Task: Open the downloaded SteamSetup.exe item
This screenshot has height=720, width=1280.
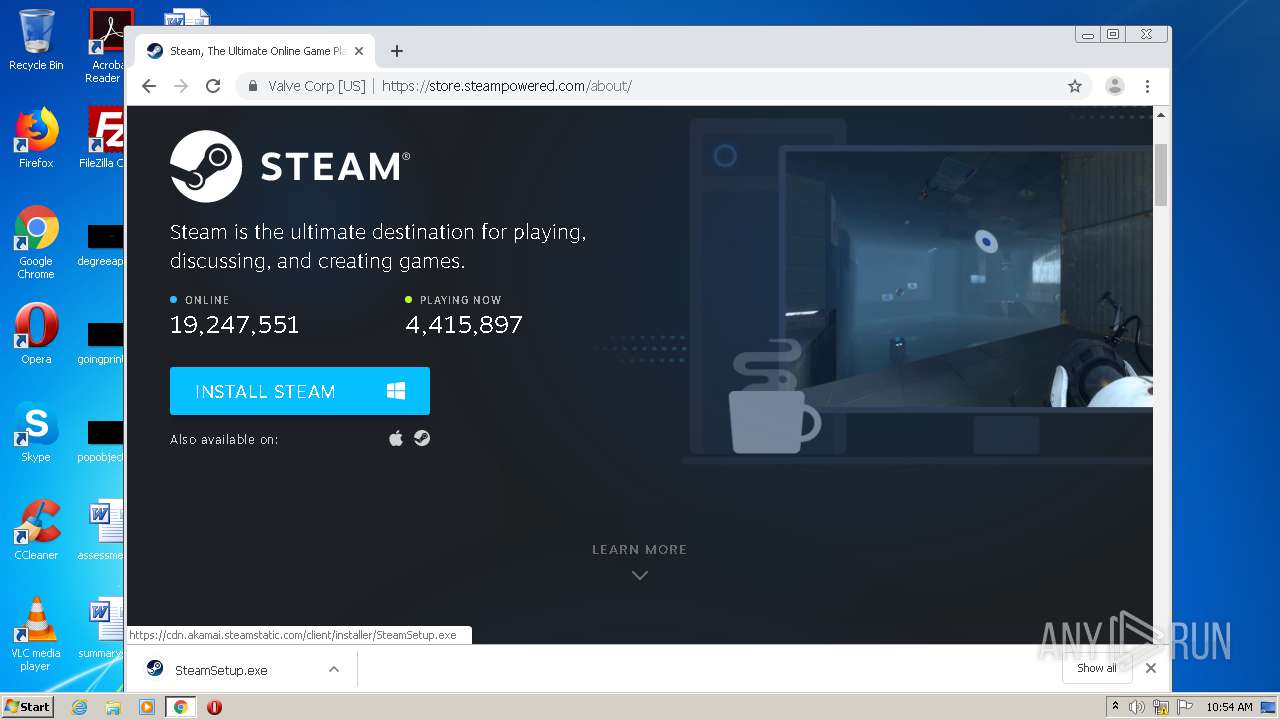Action: tap(222, 670)
